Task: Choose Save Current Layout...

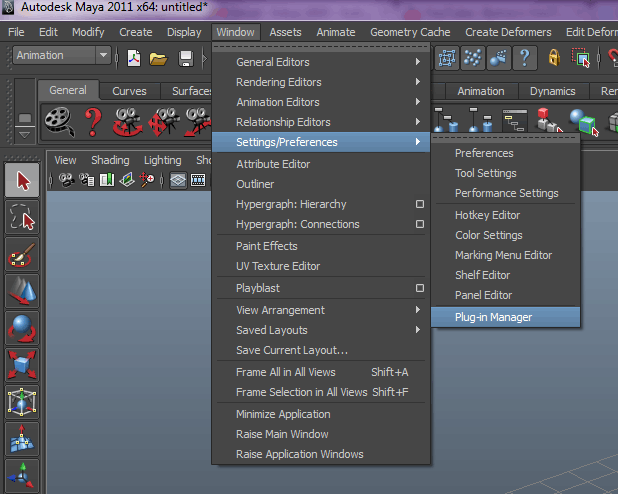Action: [x=321, y=350]
